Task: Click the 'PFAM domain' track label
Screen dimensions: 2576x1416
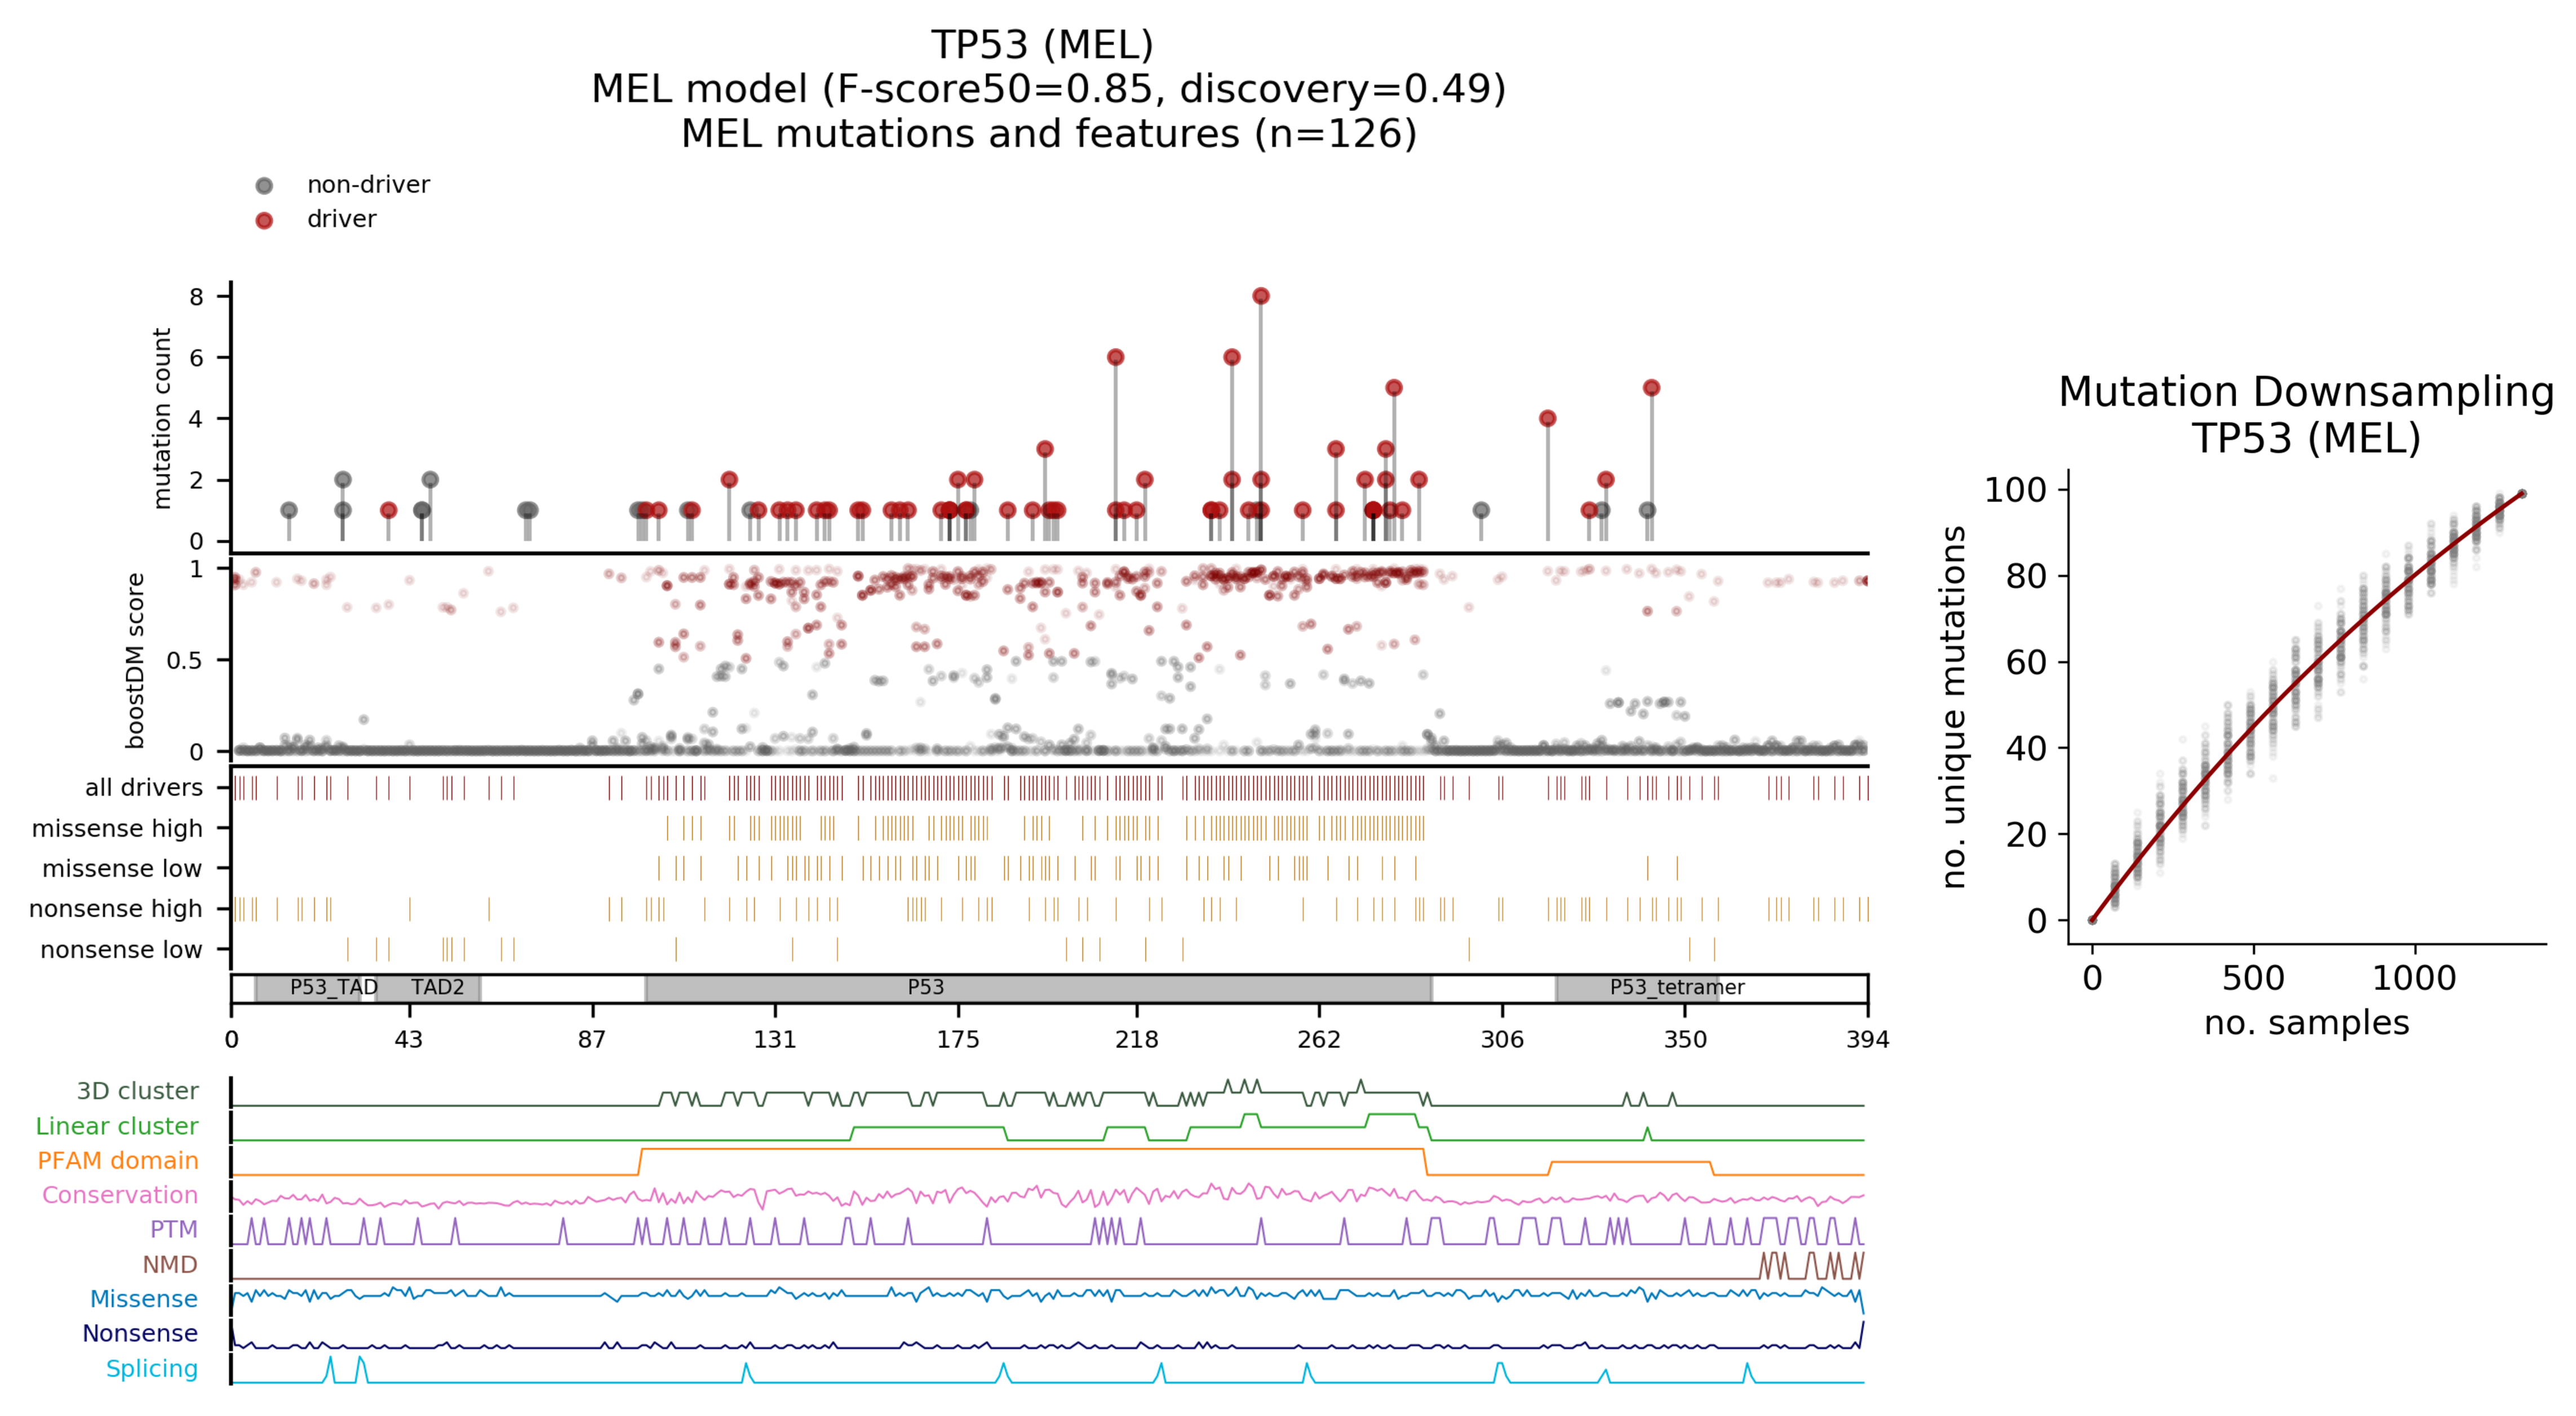Action: [x=117, y=1161]
